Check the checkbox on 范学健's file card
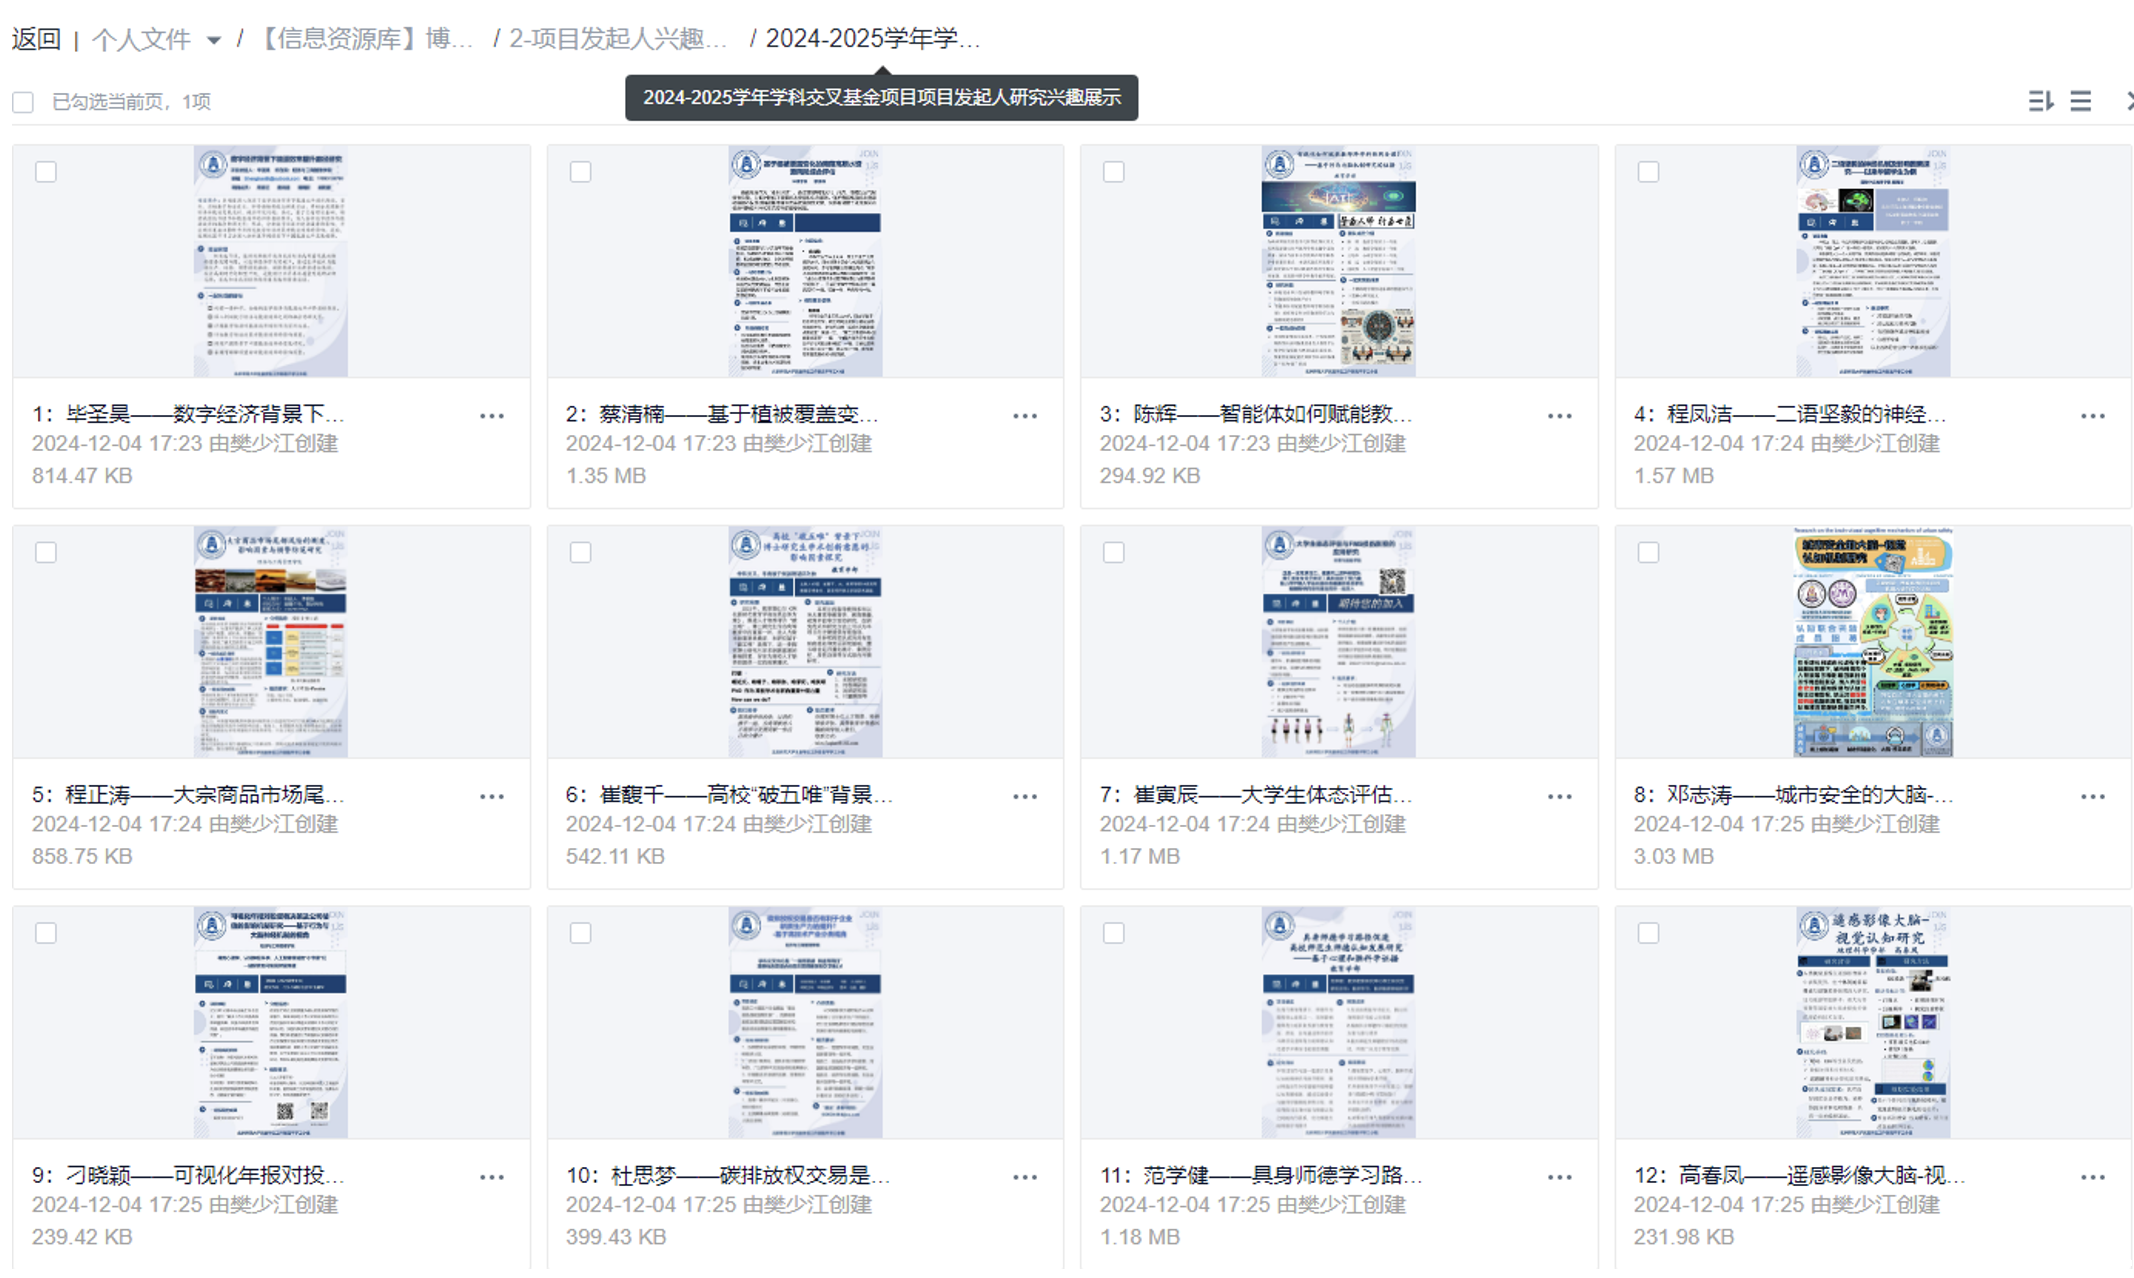 1113,933
